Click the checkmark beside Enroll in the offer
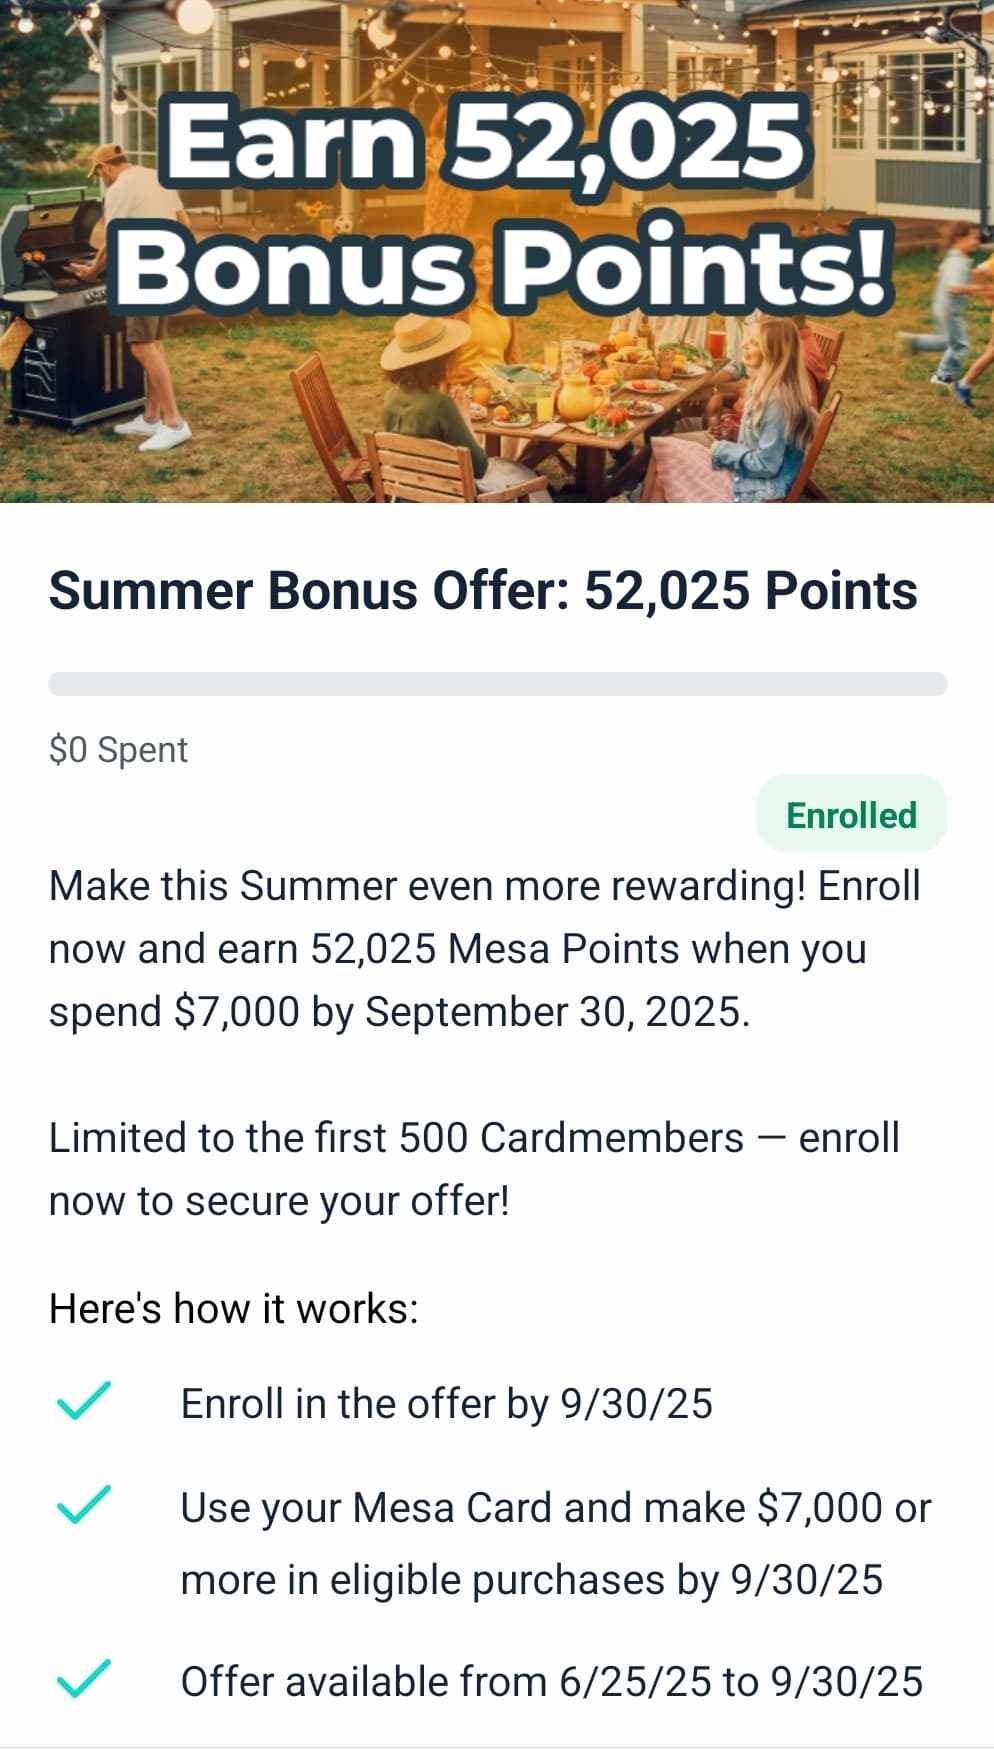Screen dimensions: 994x1758 pos(84,1401)
